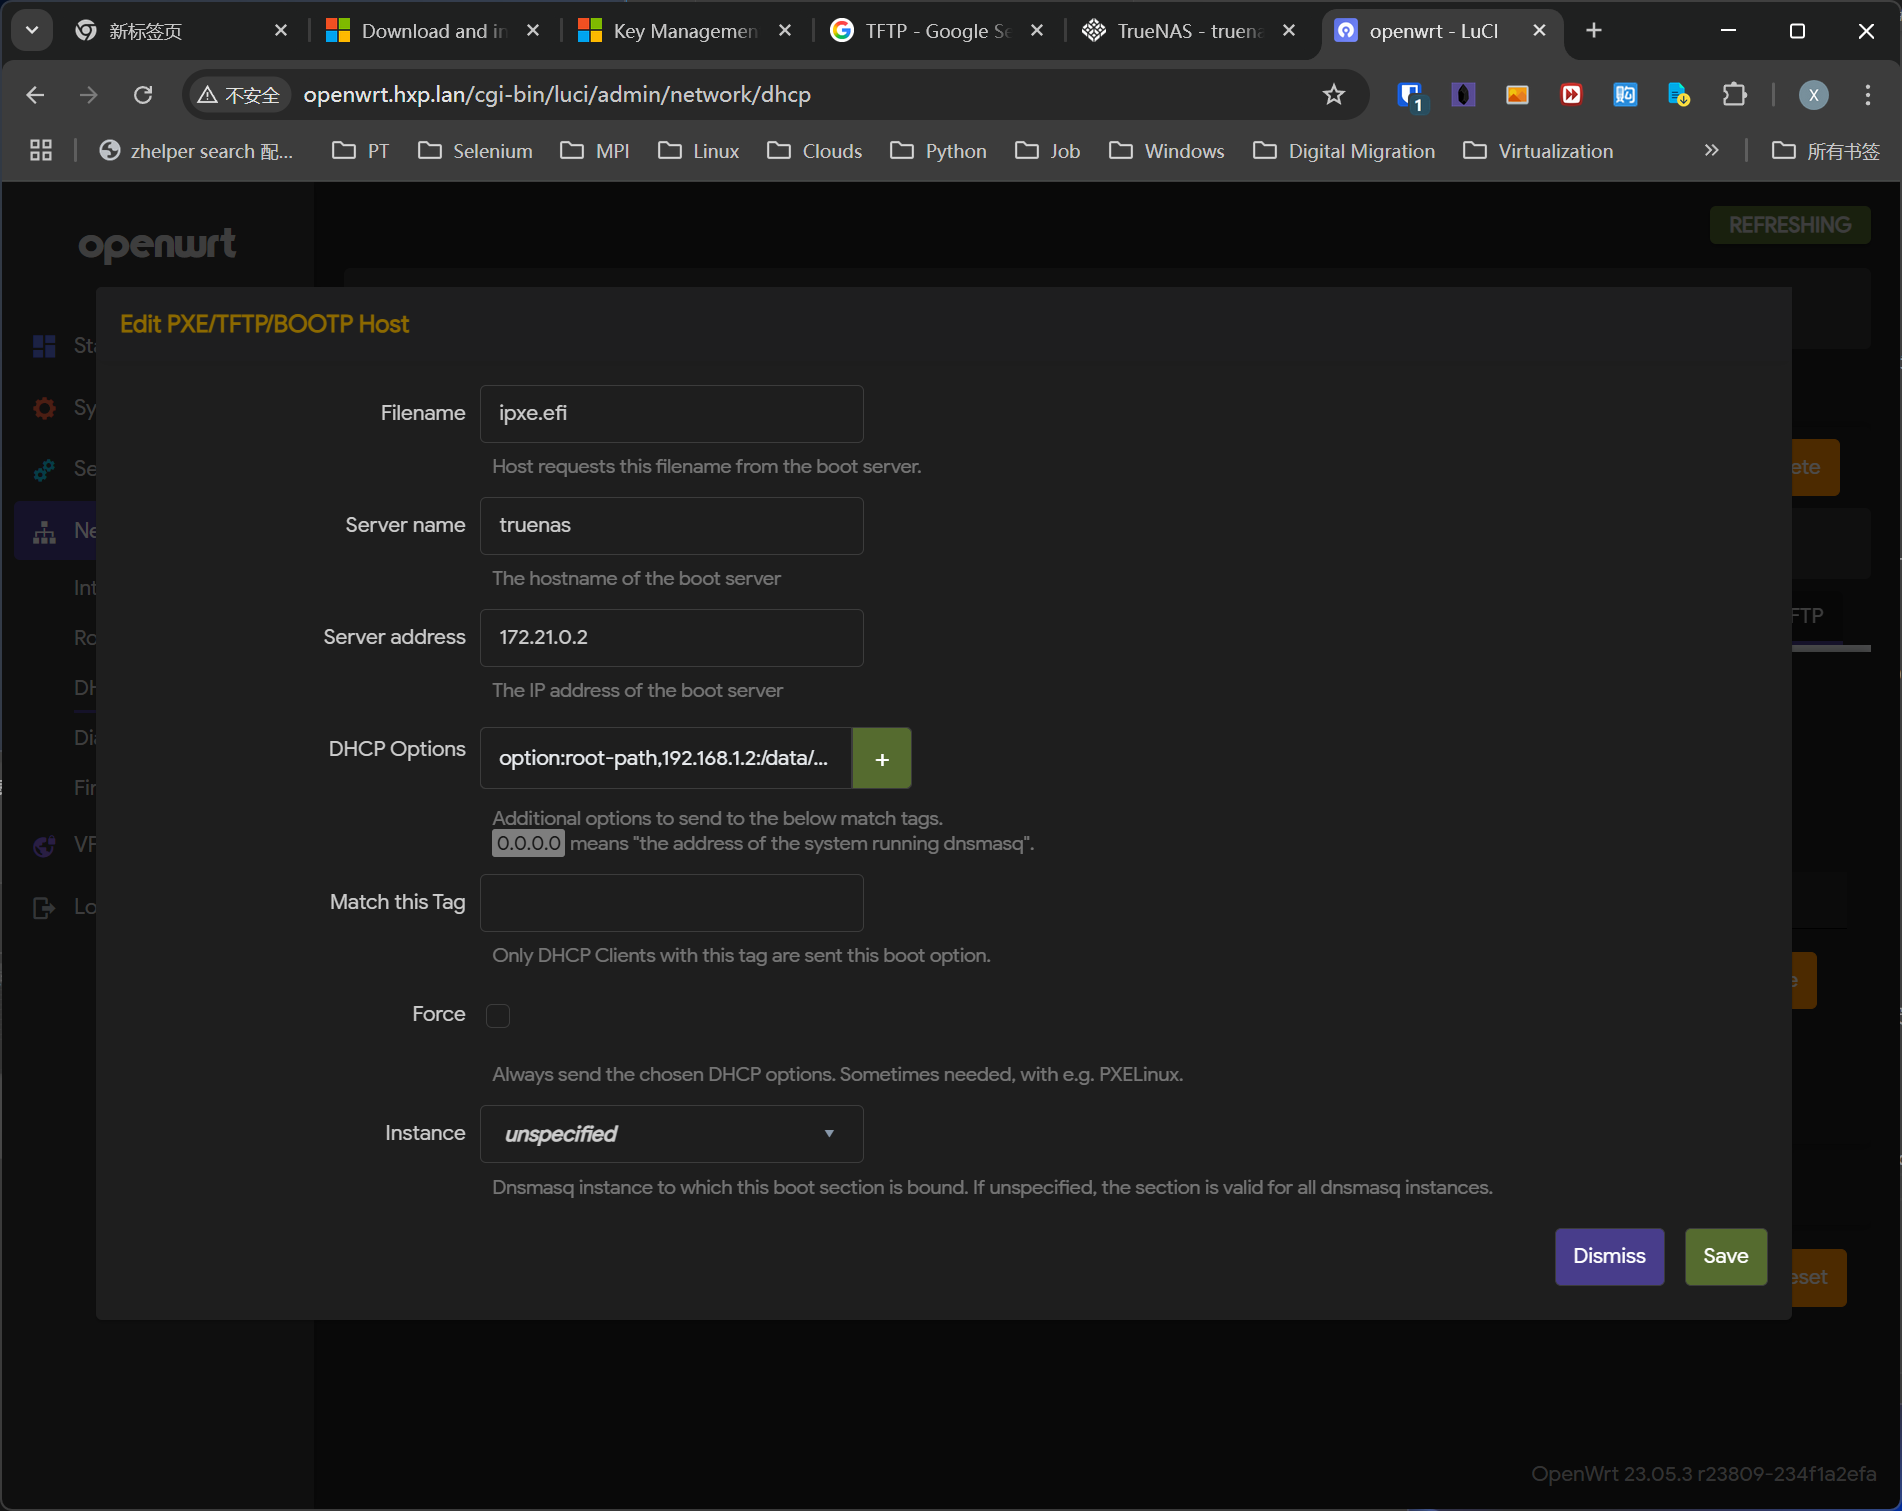Add a DHCP option with plus button
Viewport: 1902px width, 1511px height.
(881, 759)
